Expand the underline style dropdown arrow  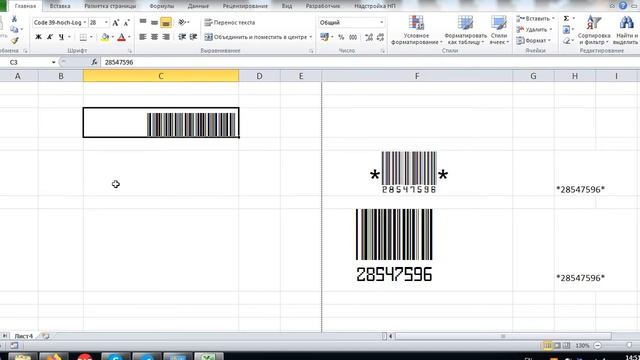69,37
